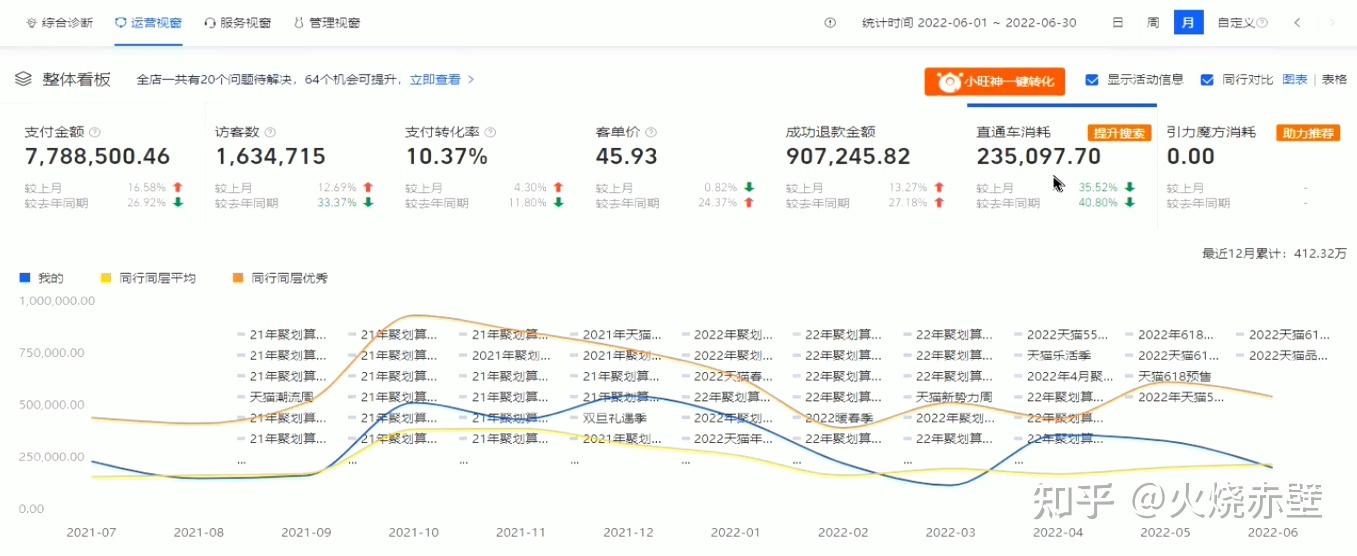The image size is (1357, 556).
Task: Switch to the 运营视窗 tab
Action: tap(148, 22)
